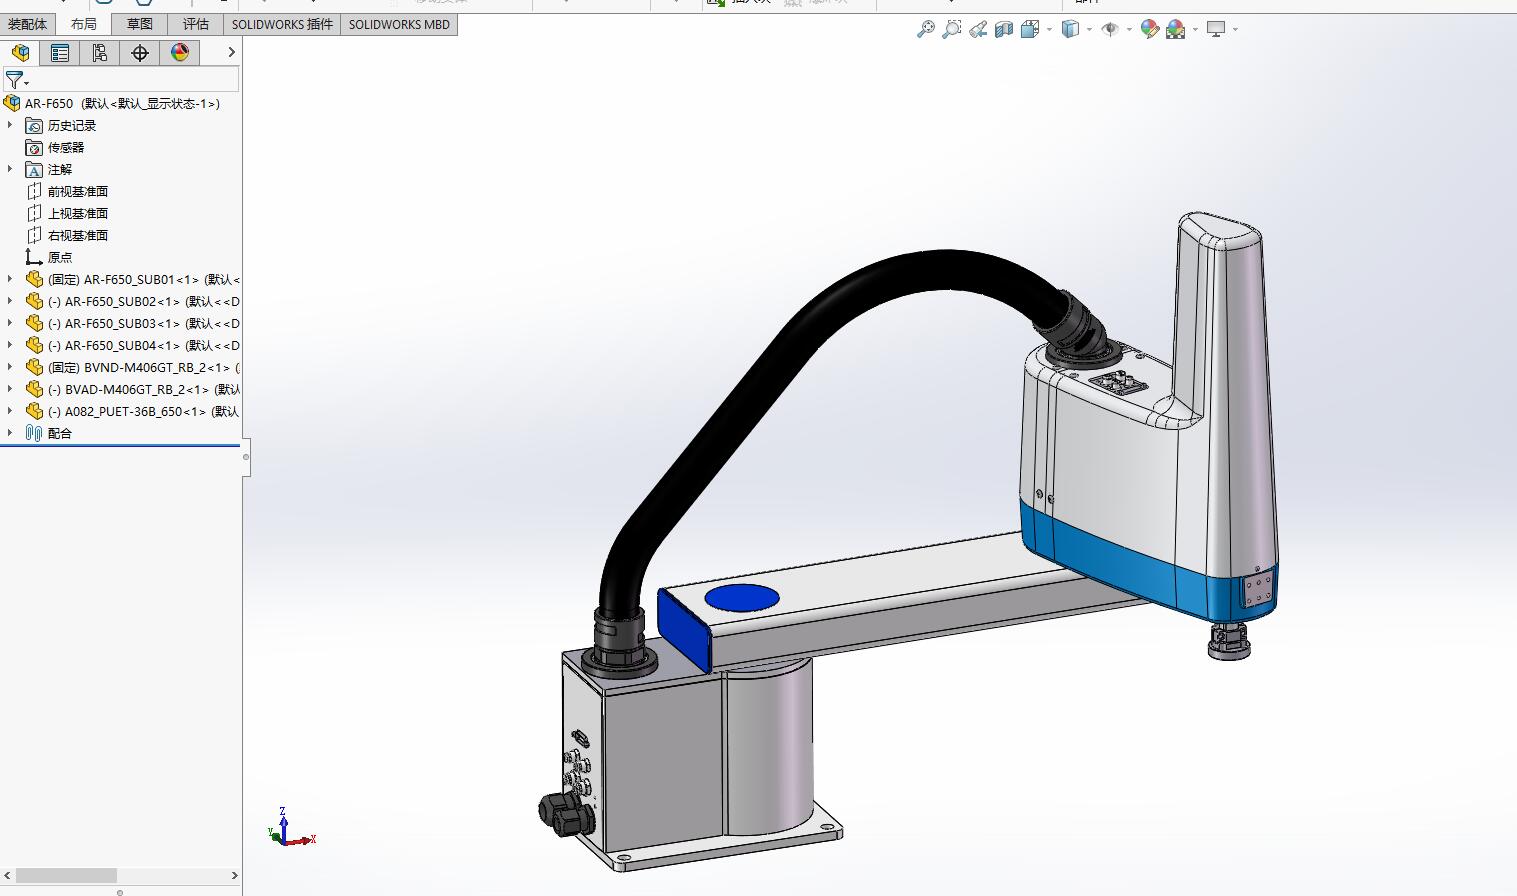Click the Hide/Show Items eye icon
Image resolution: width=1517 pixels, height=896 pixels.
1109,29
